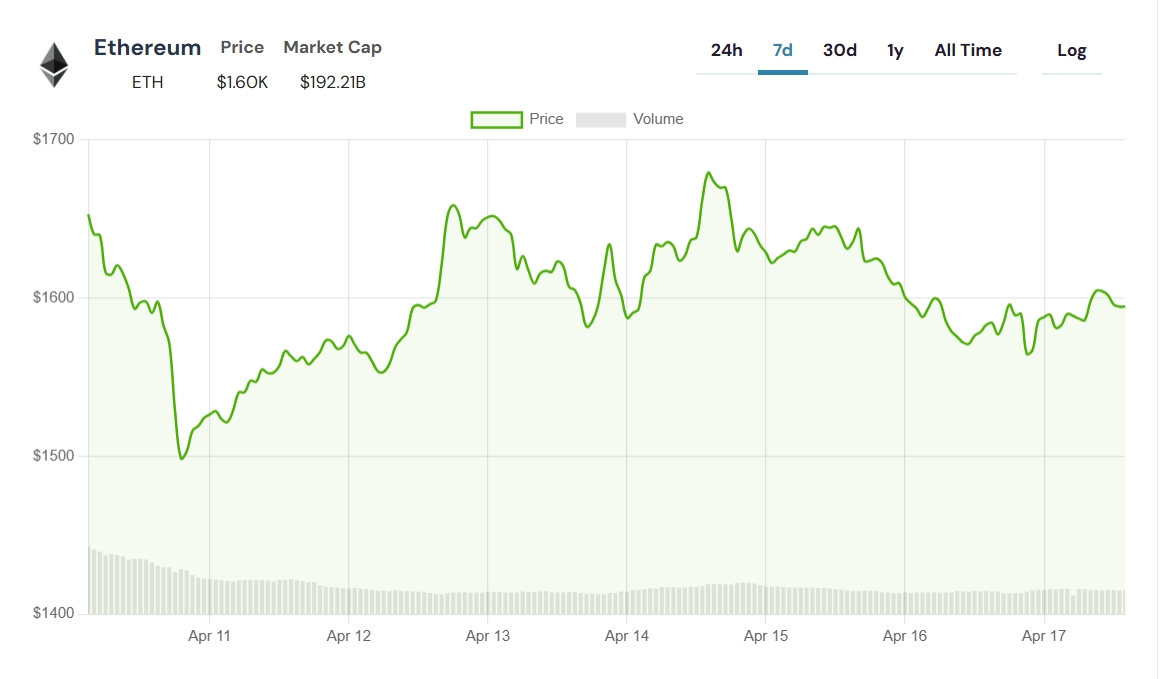Click the $1400 y-axis label
The height and width of the screenshot is (679, 1161).
(x=53, y=613)
